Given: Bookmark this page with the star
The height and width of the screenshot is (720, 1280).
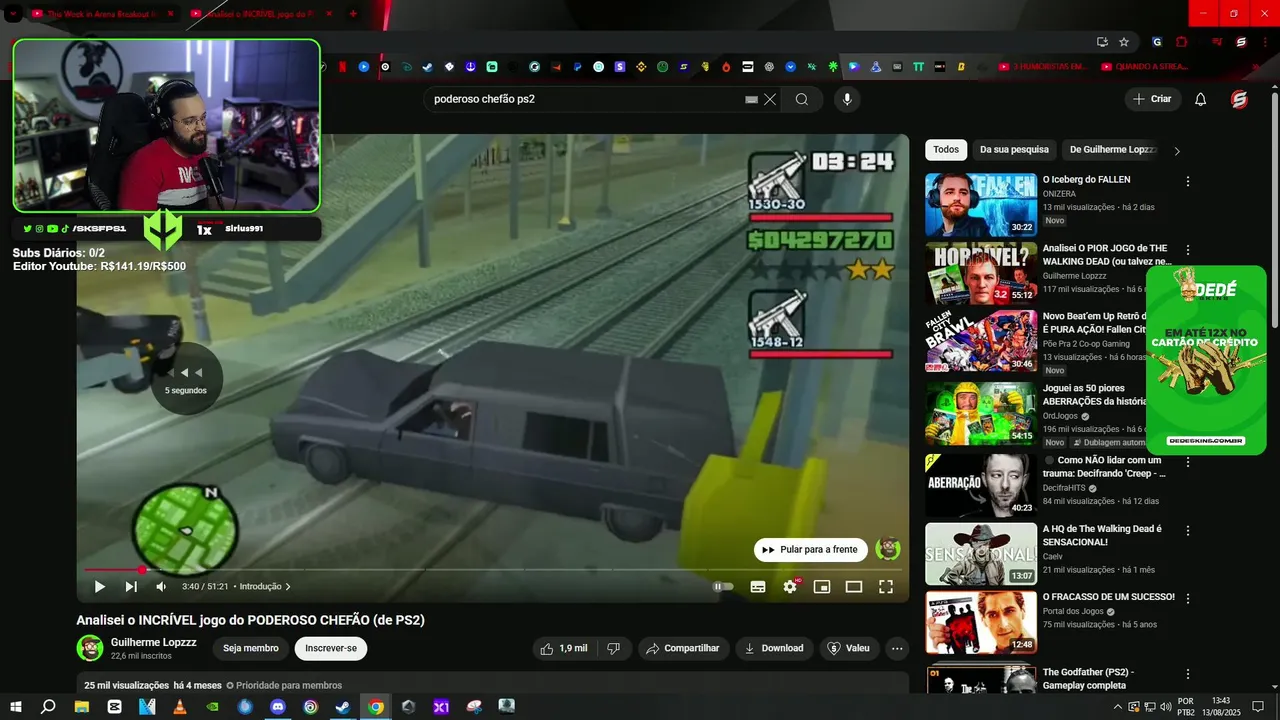Looking at the screenshot, I should point(1124,42).
